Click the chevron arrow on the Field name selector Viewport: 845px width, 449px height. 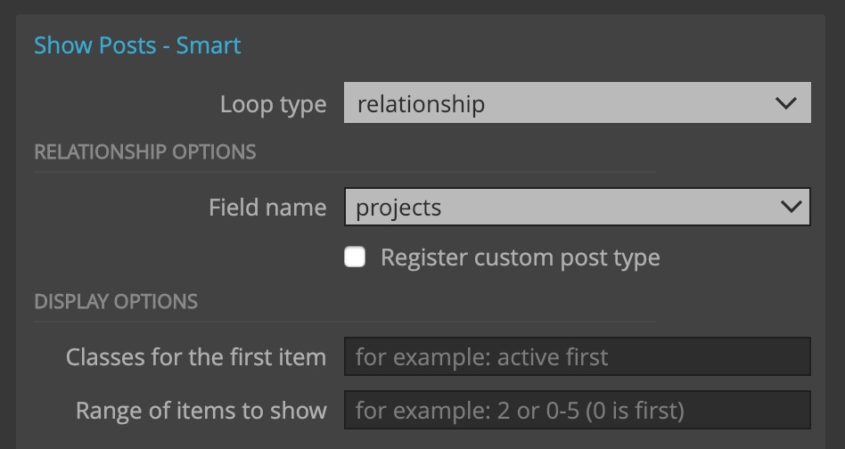tap(791, 206)
